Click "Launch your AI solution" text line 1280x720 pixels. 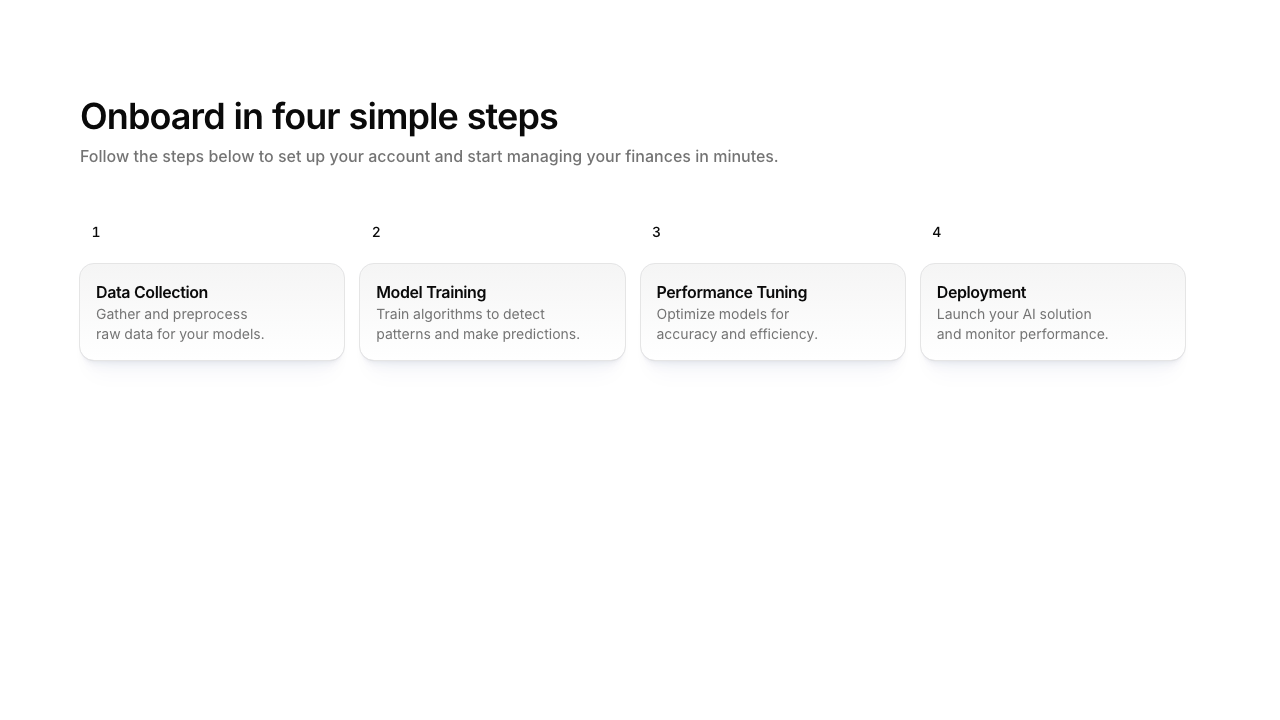(1014, 314)
